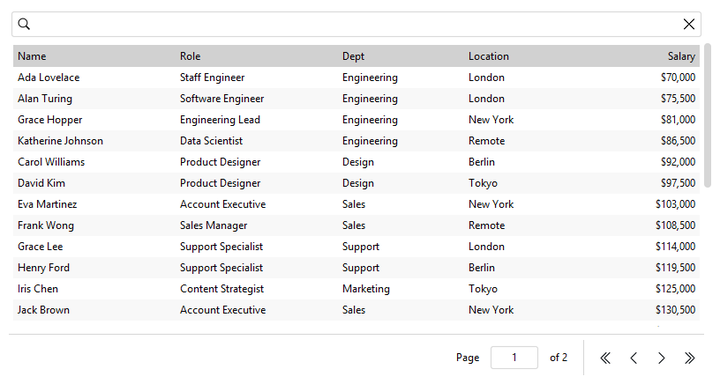720x384 pixels.
Task: Click Eva Martinez's Account Executive cell
Action: point(256,204)
